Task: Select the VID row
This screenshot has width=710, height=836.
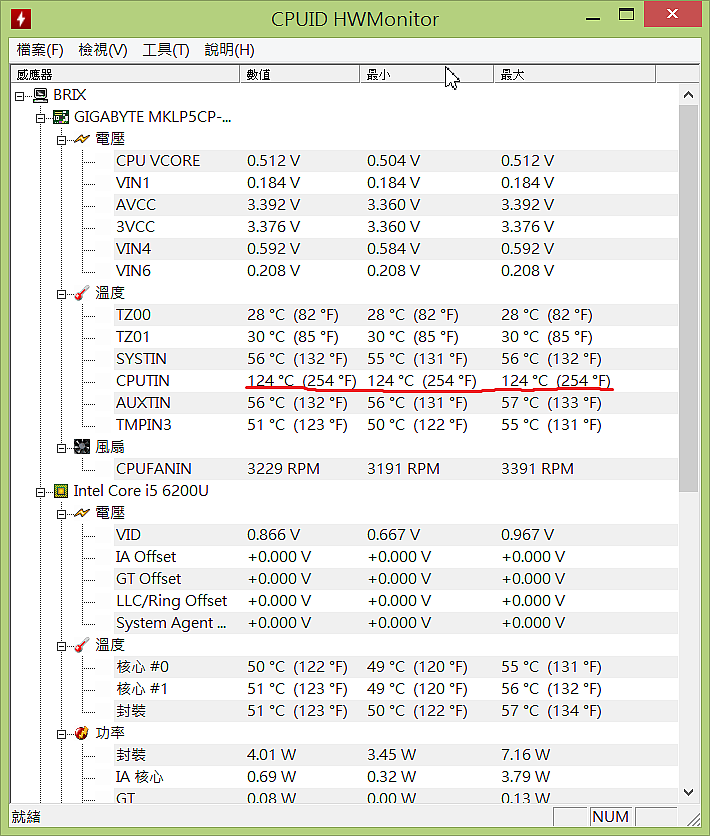Action: [x=396, y=535]
